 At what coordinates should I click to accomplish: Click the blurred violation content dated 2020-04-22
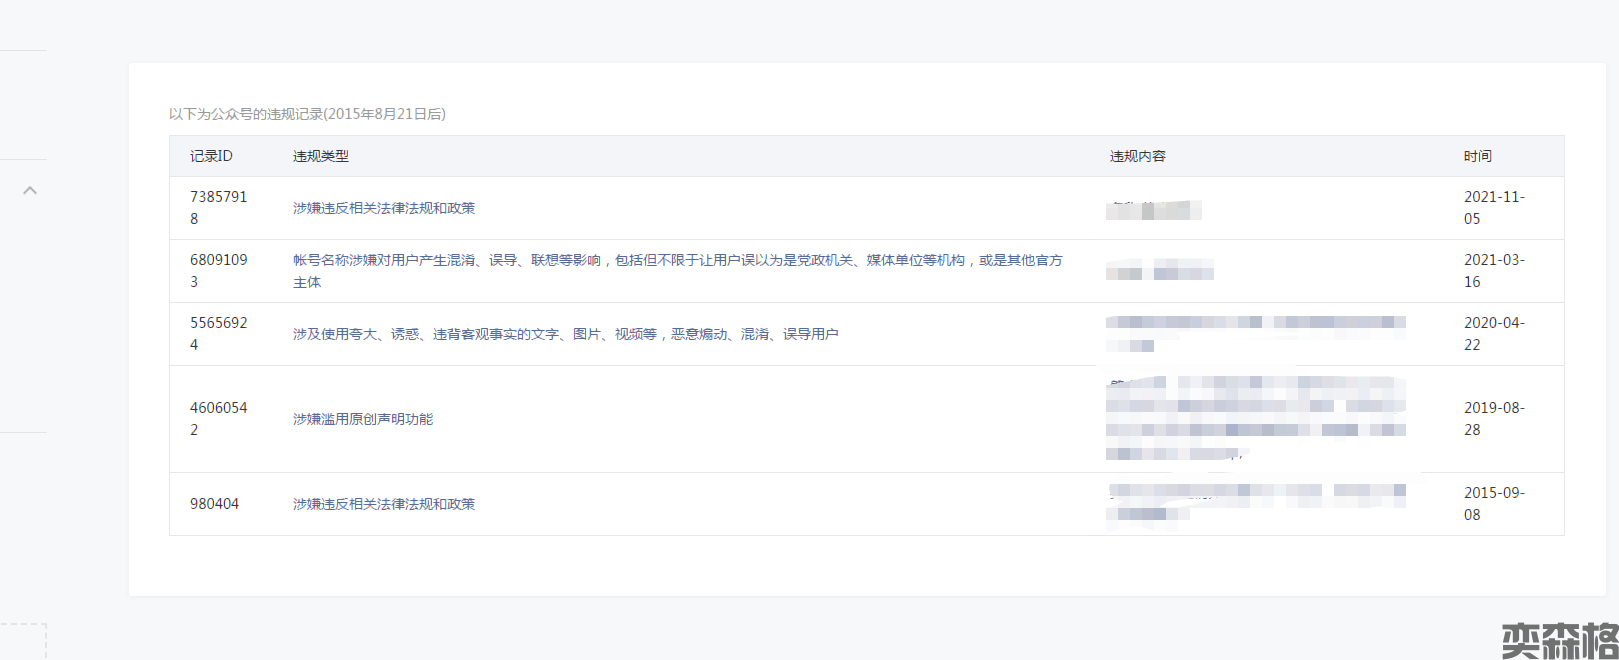1255,333
